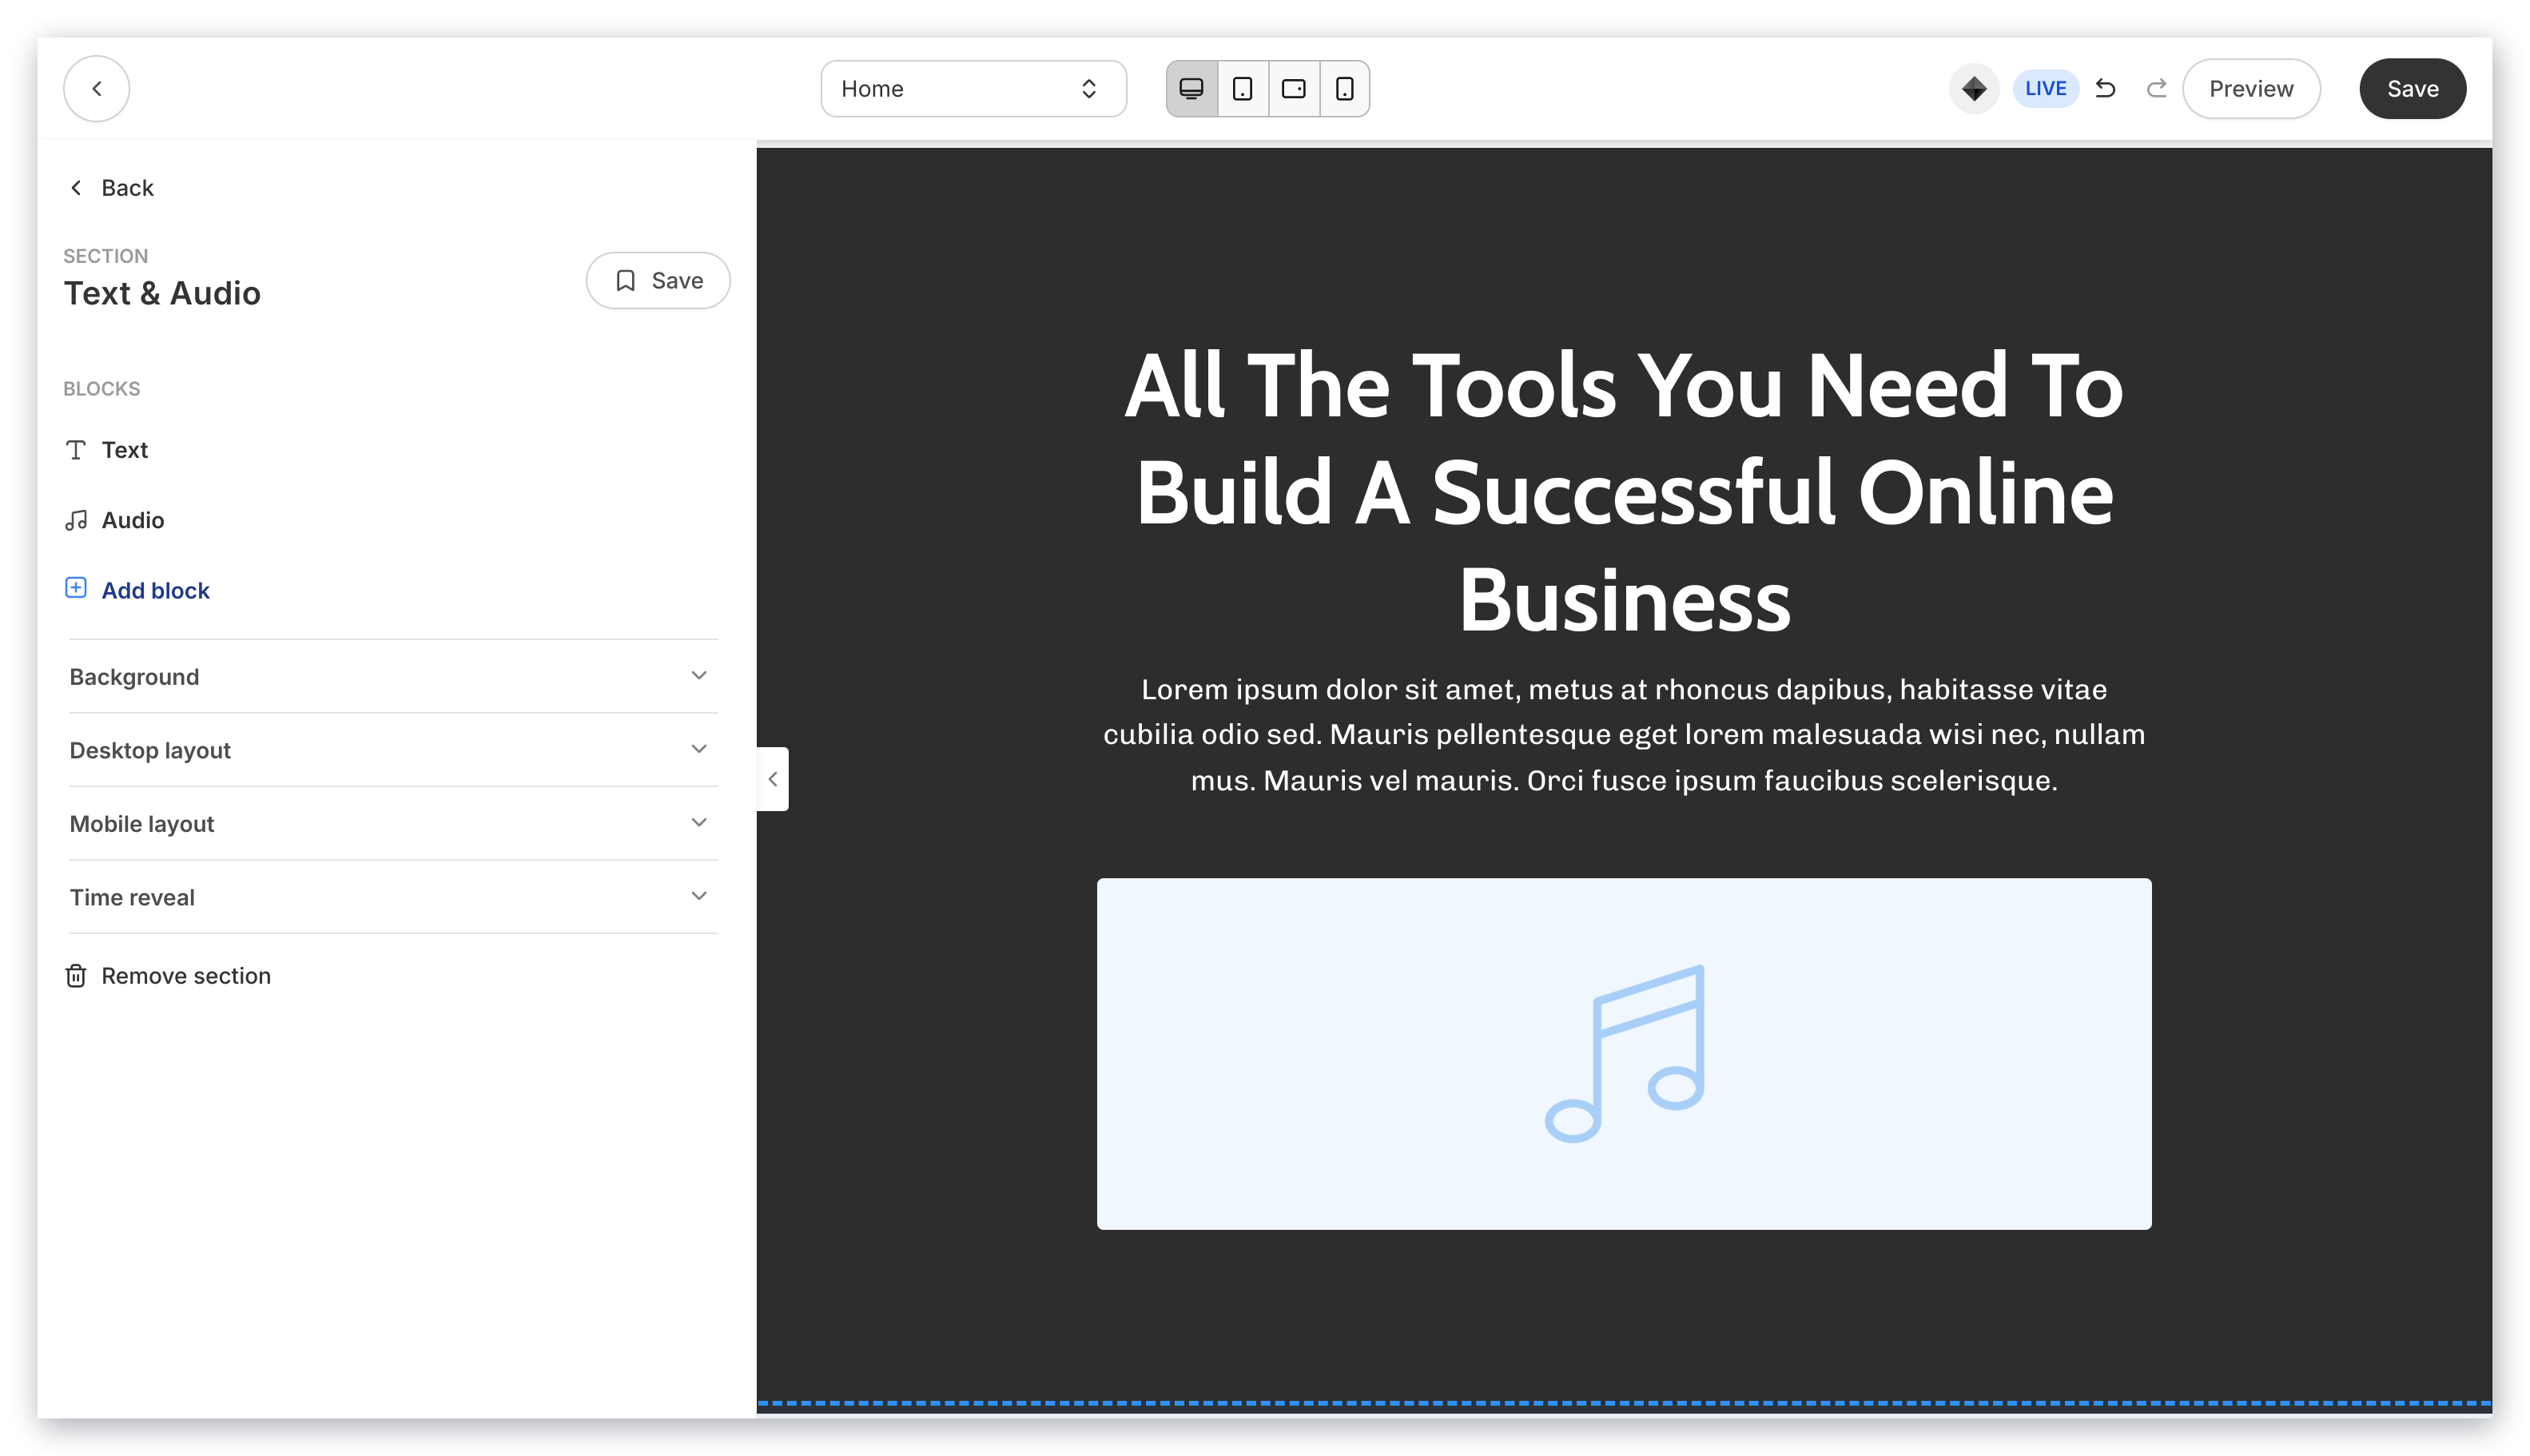This screenshot has width=2530, height=1456.
Task: Click the Text & Audio section title
Action: tap(162, 293)
